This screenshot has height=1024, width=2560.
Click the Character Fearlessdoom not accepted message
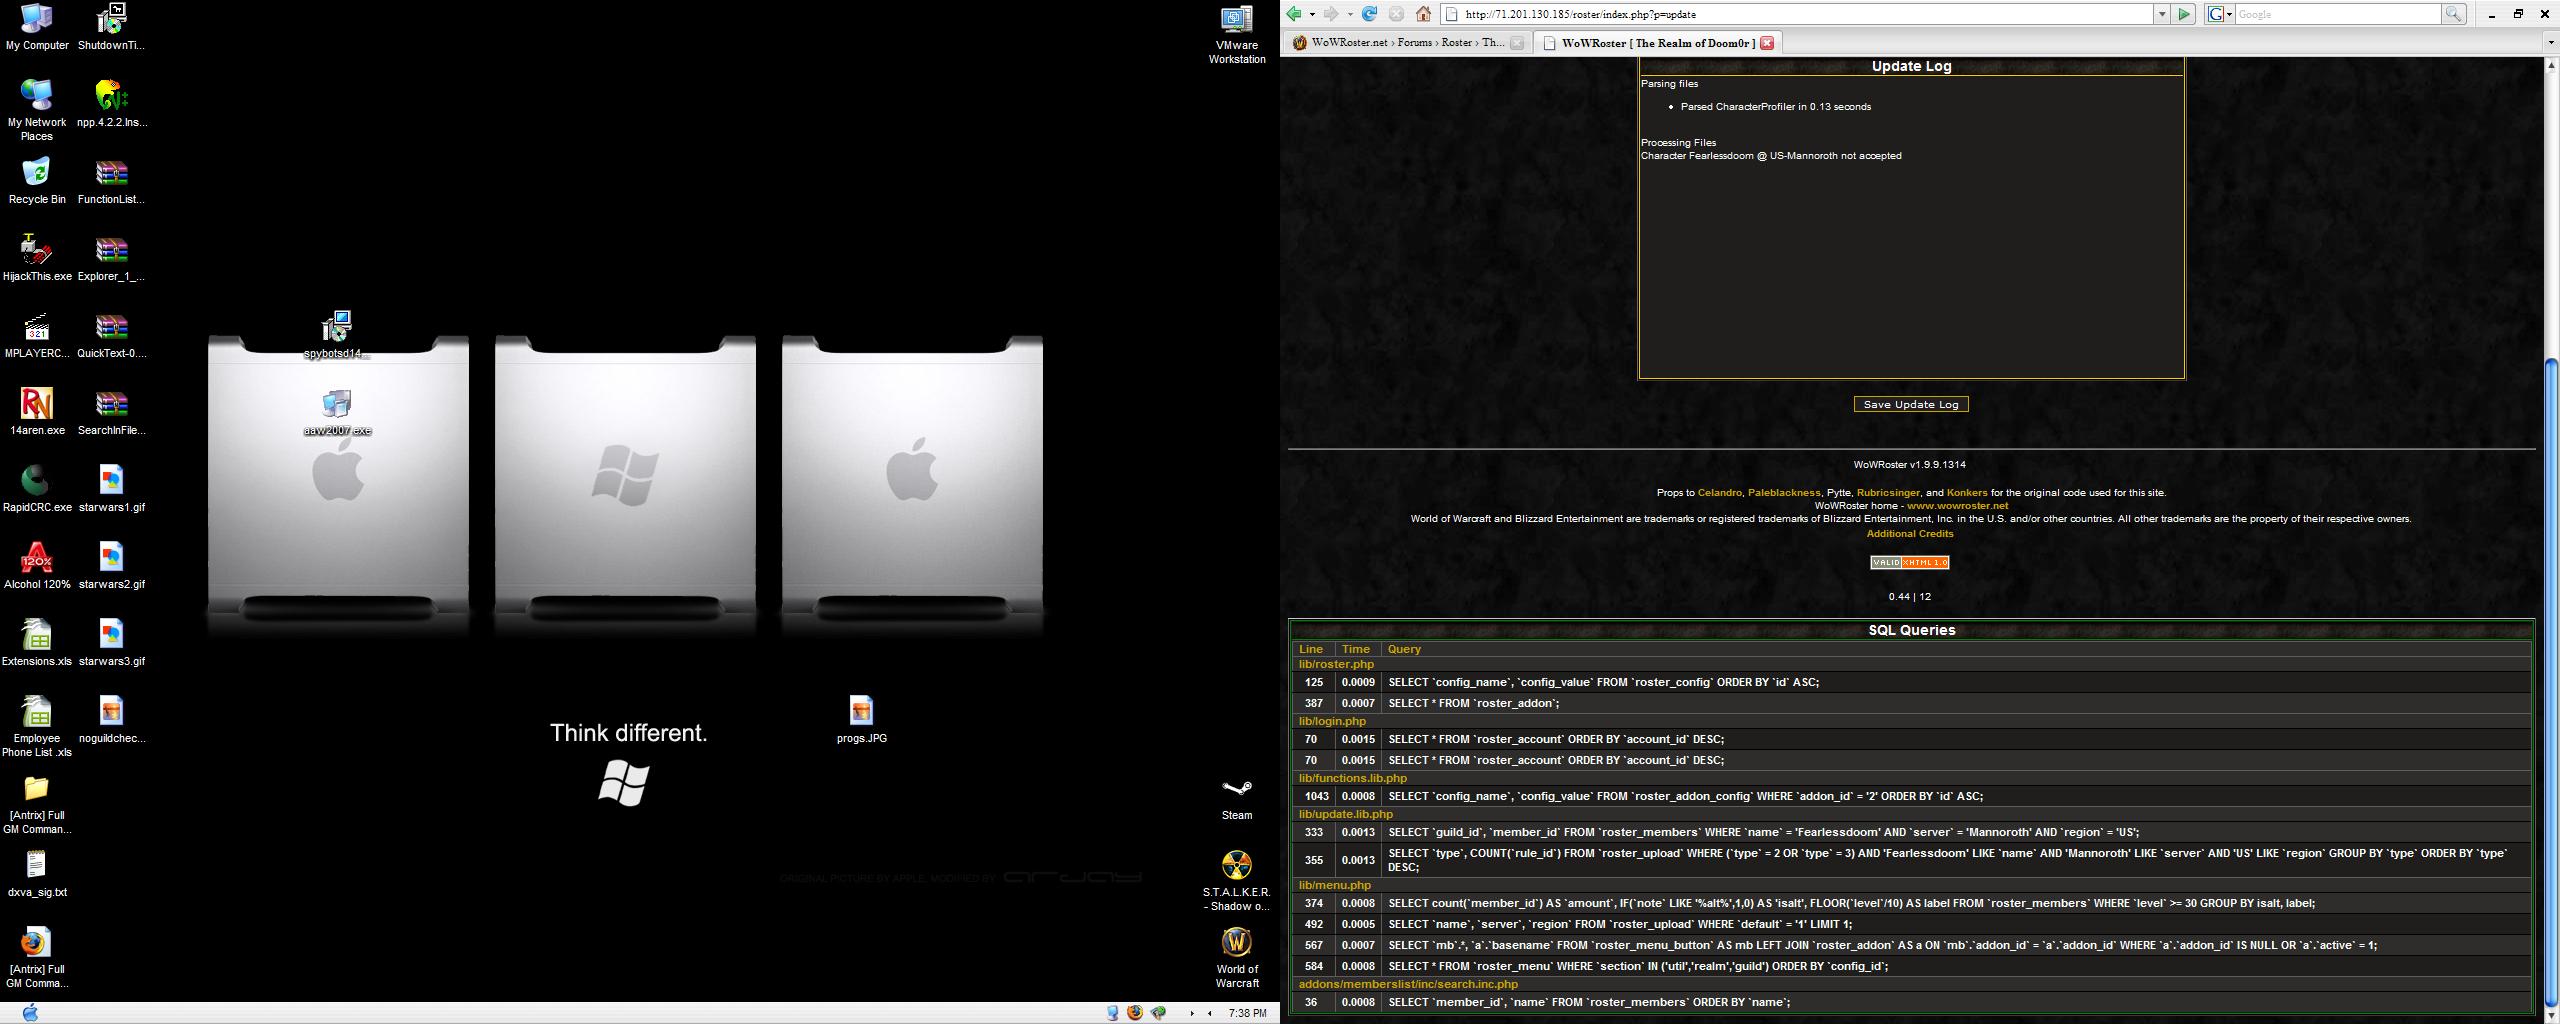pyautogui.click(x=1771, y=155)
